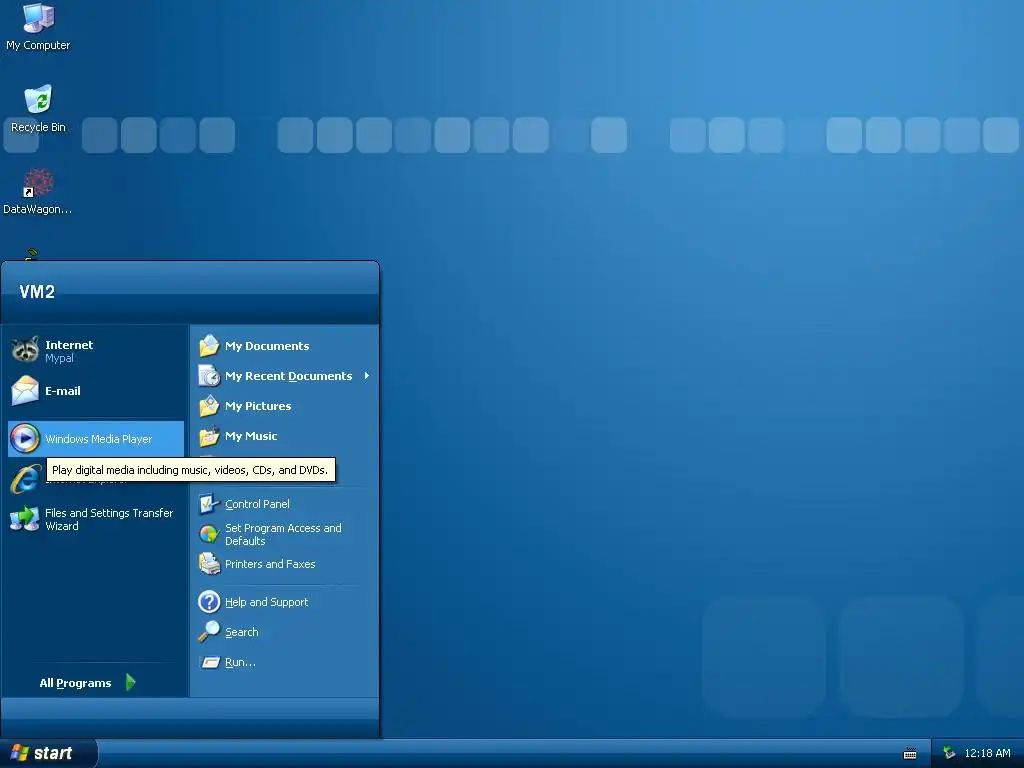Screen dimensions: 1024x768
Task: Click the My Documents folder icon
Action: [209, 345]
